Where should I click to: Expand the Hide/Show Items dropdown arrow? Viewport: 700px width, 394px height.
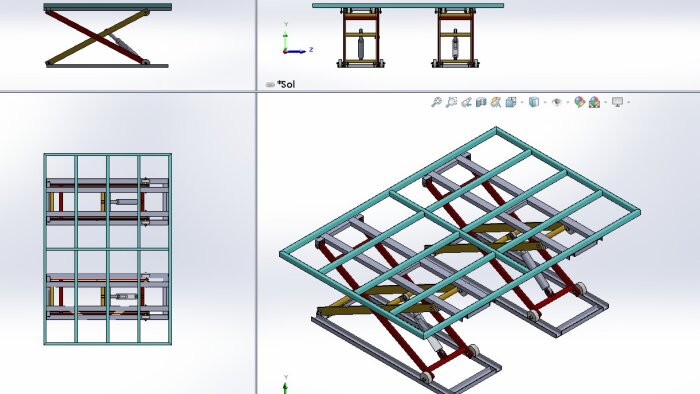(x=568, y=102)
